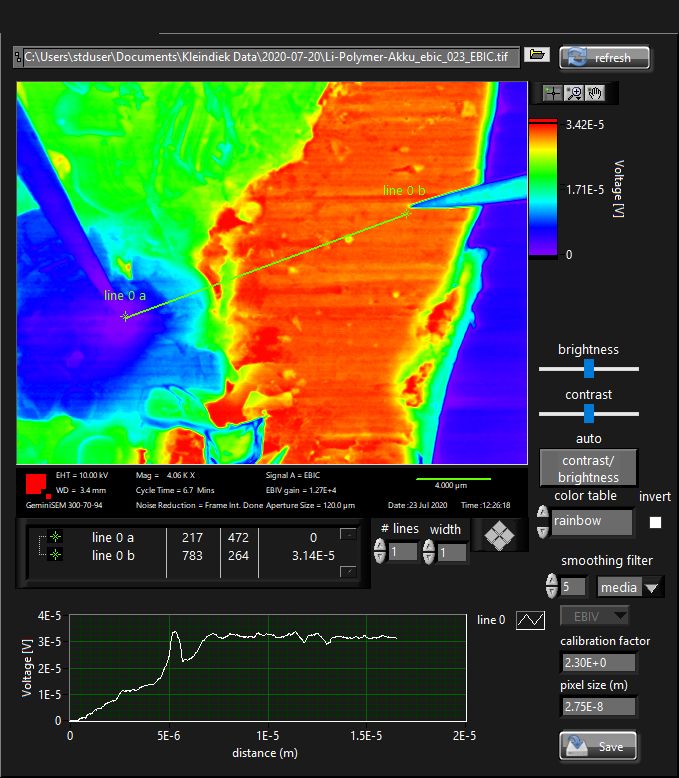Activate the zoom magnifier tool

(574, 93)
